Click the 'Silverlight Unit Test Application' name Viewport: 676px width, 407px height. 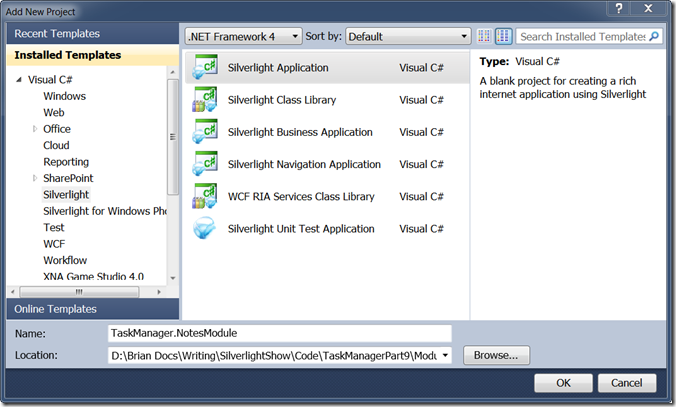pos(301,229)
